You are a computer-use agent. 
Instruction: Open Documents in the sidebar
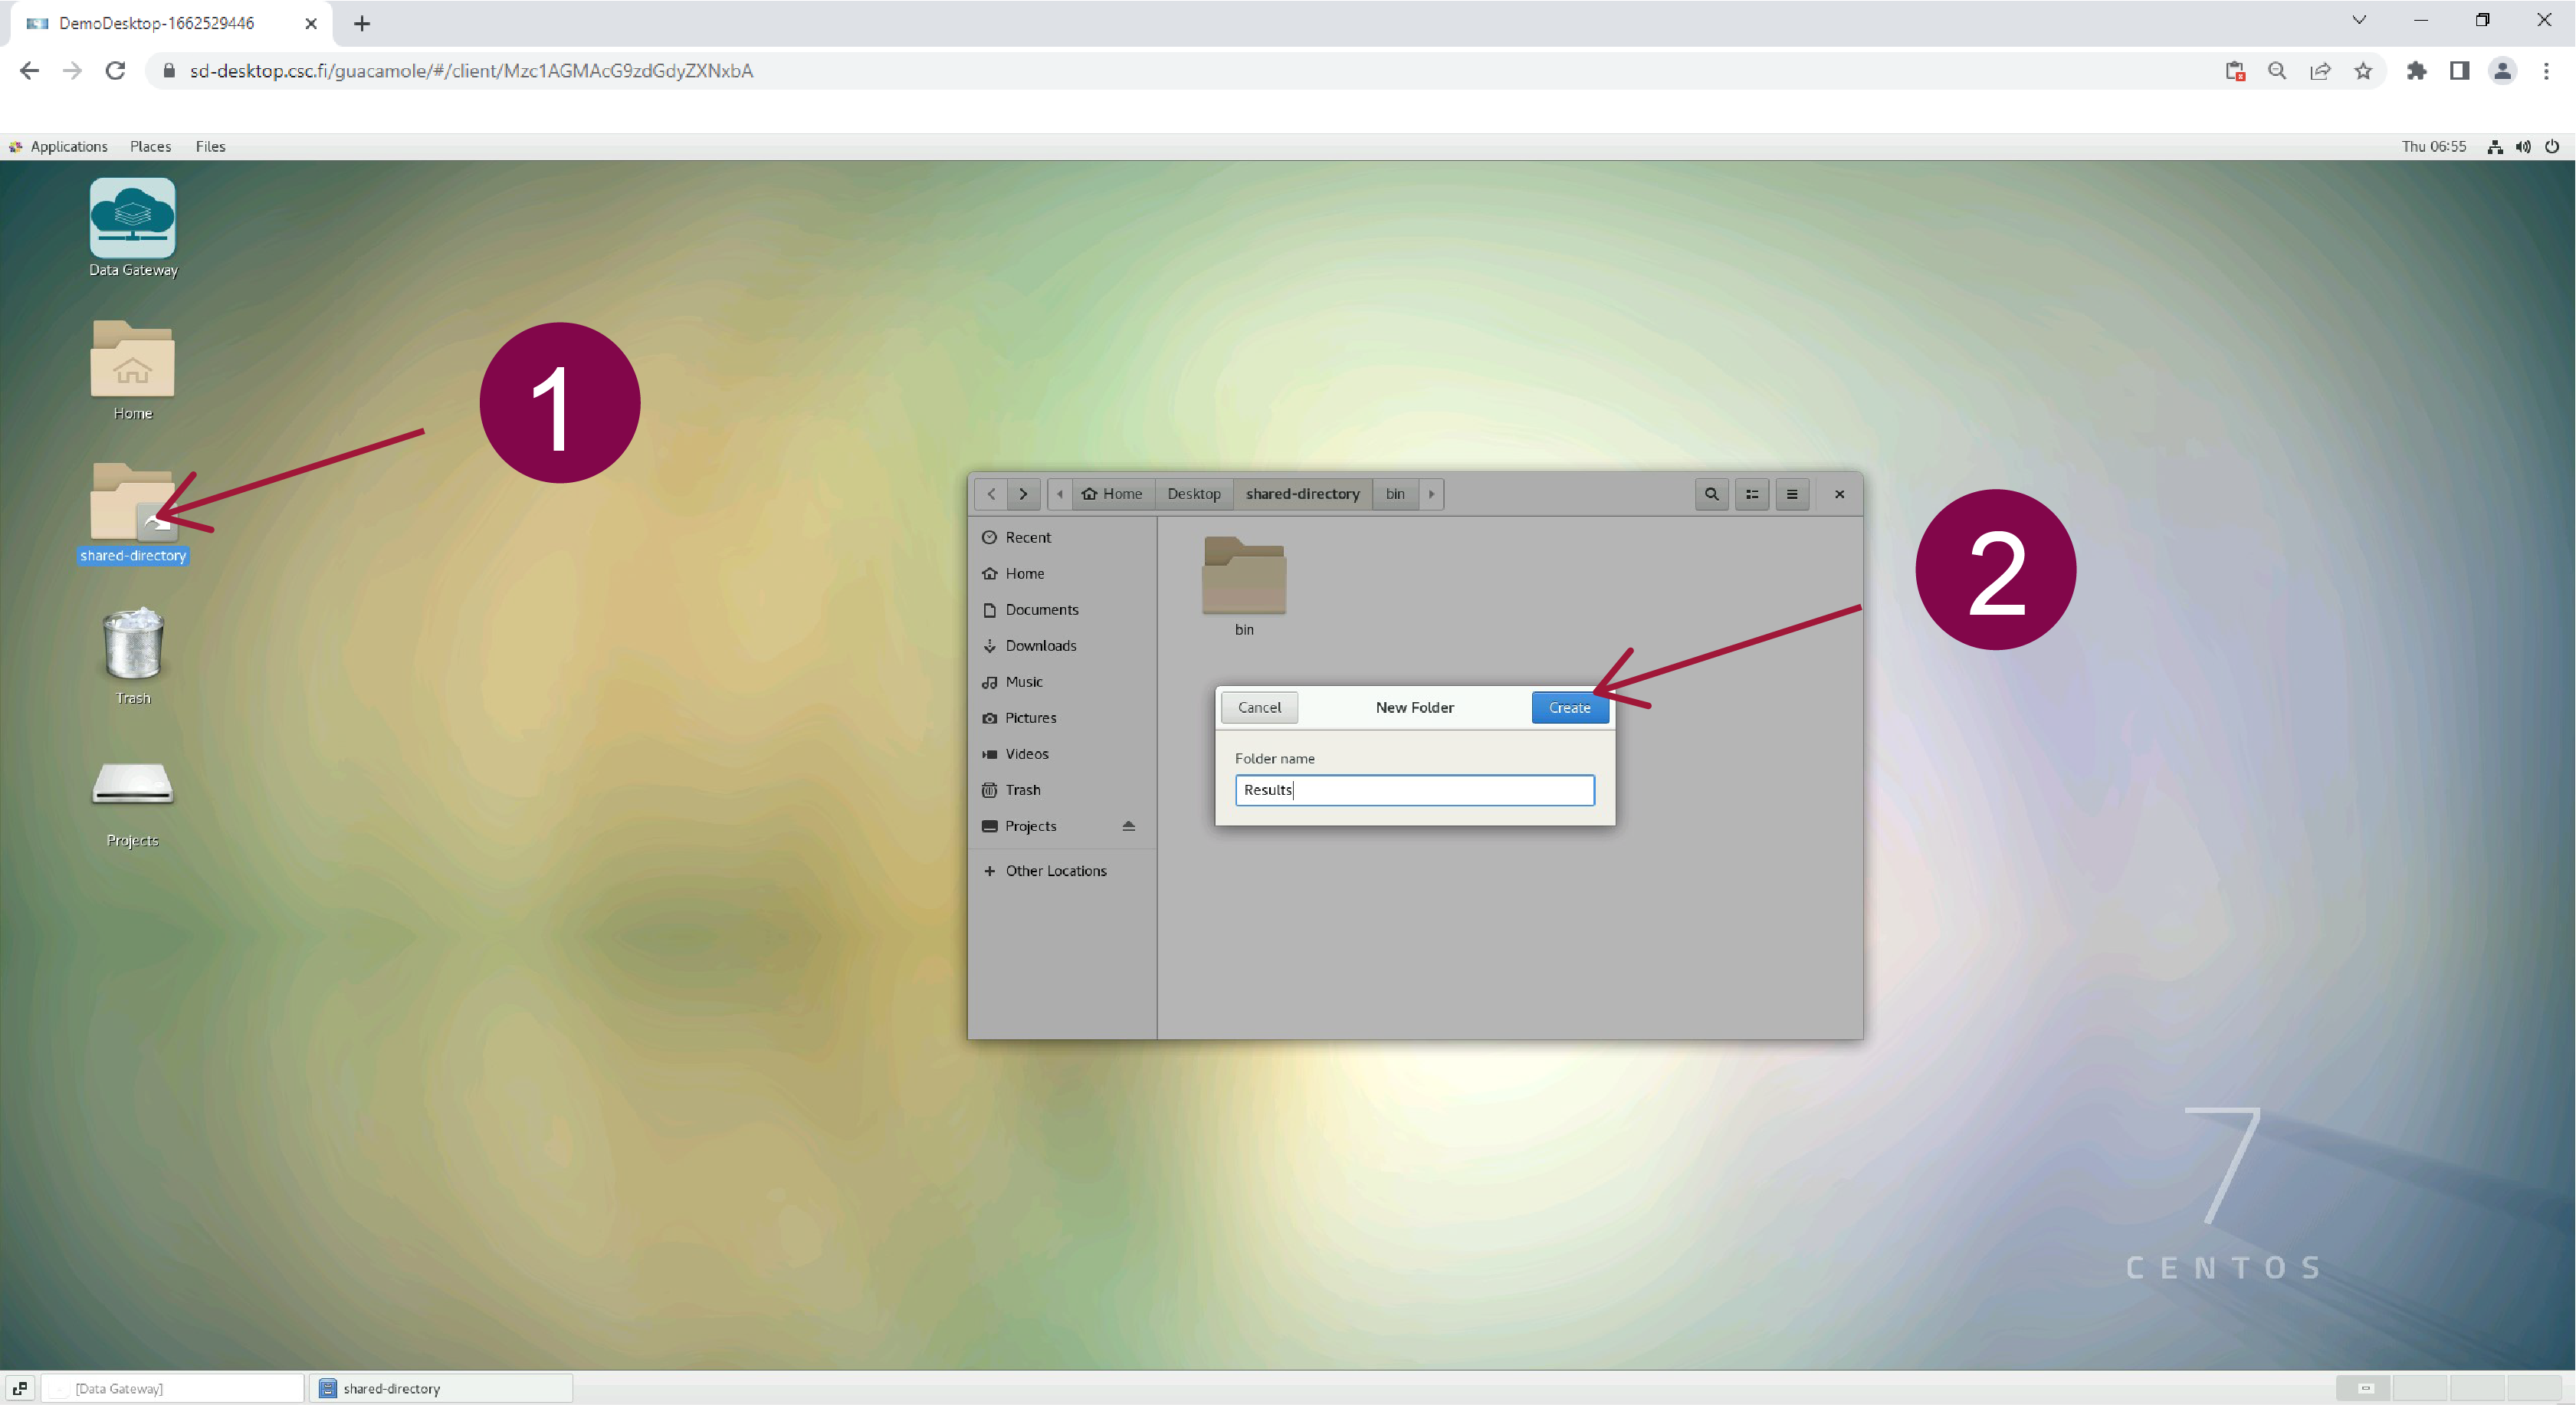click(1062, 609)
